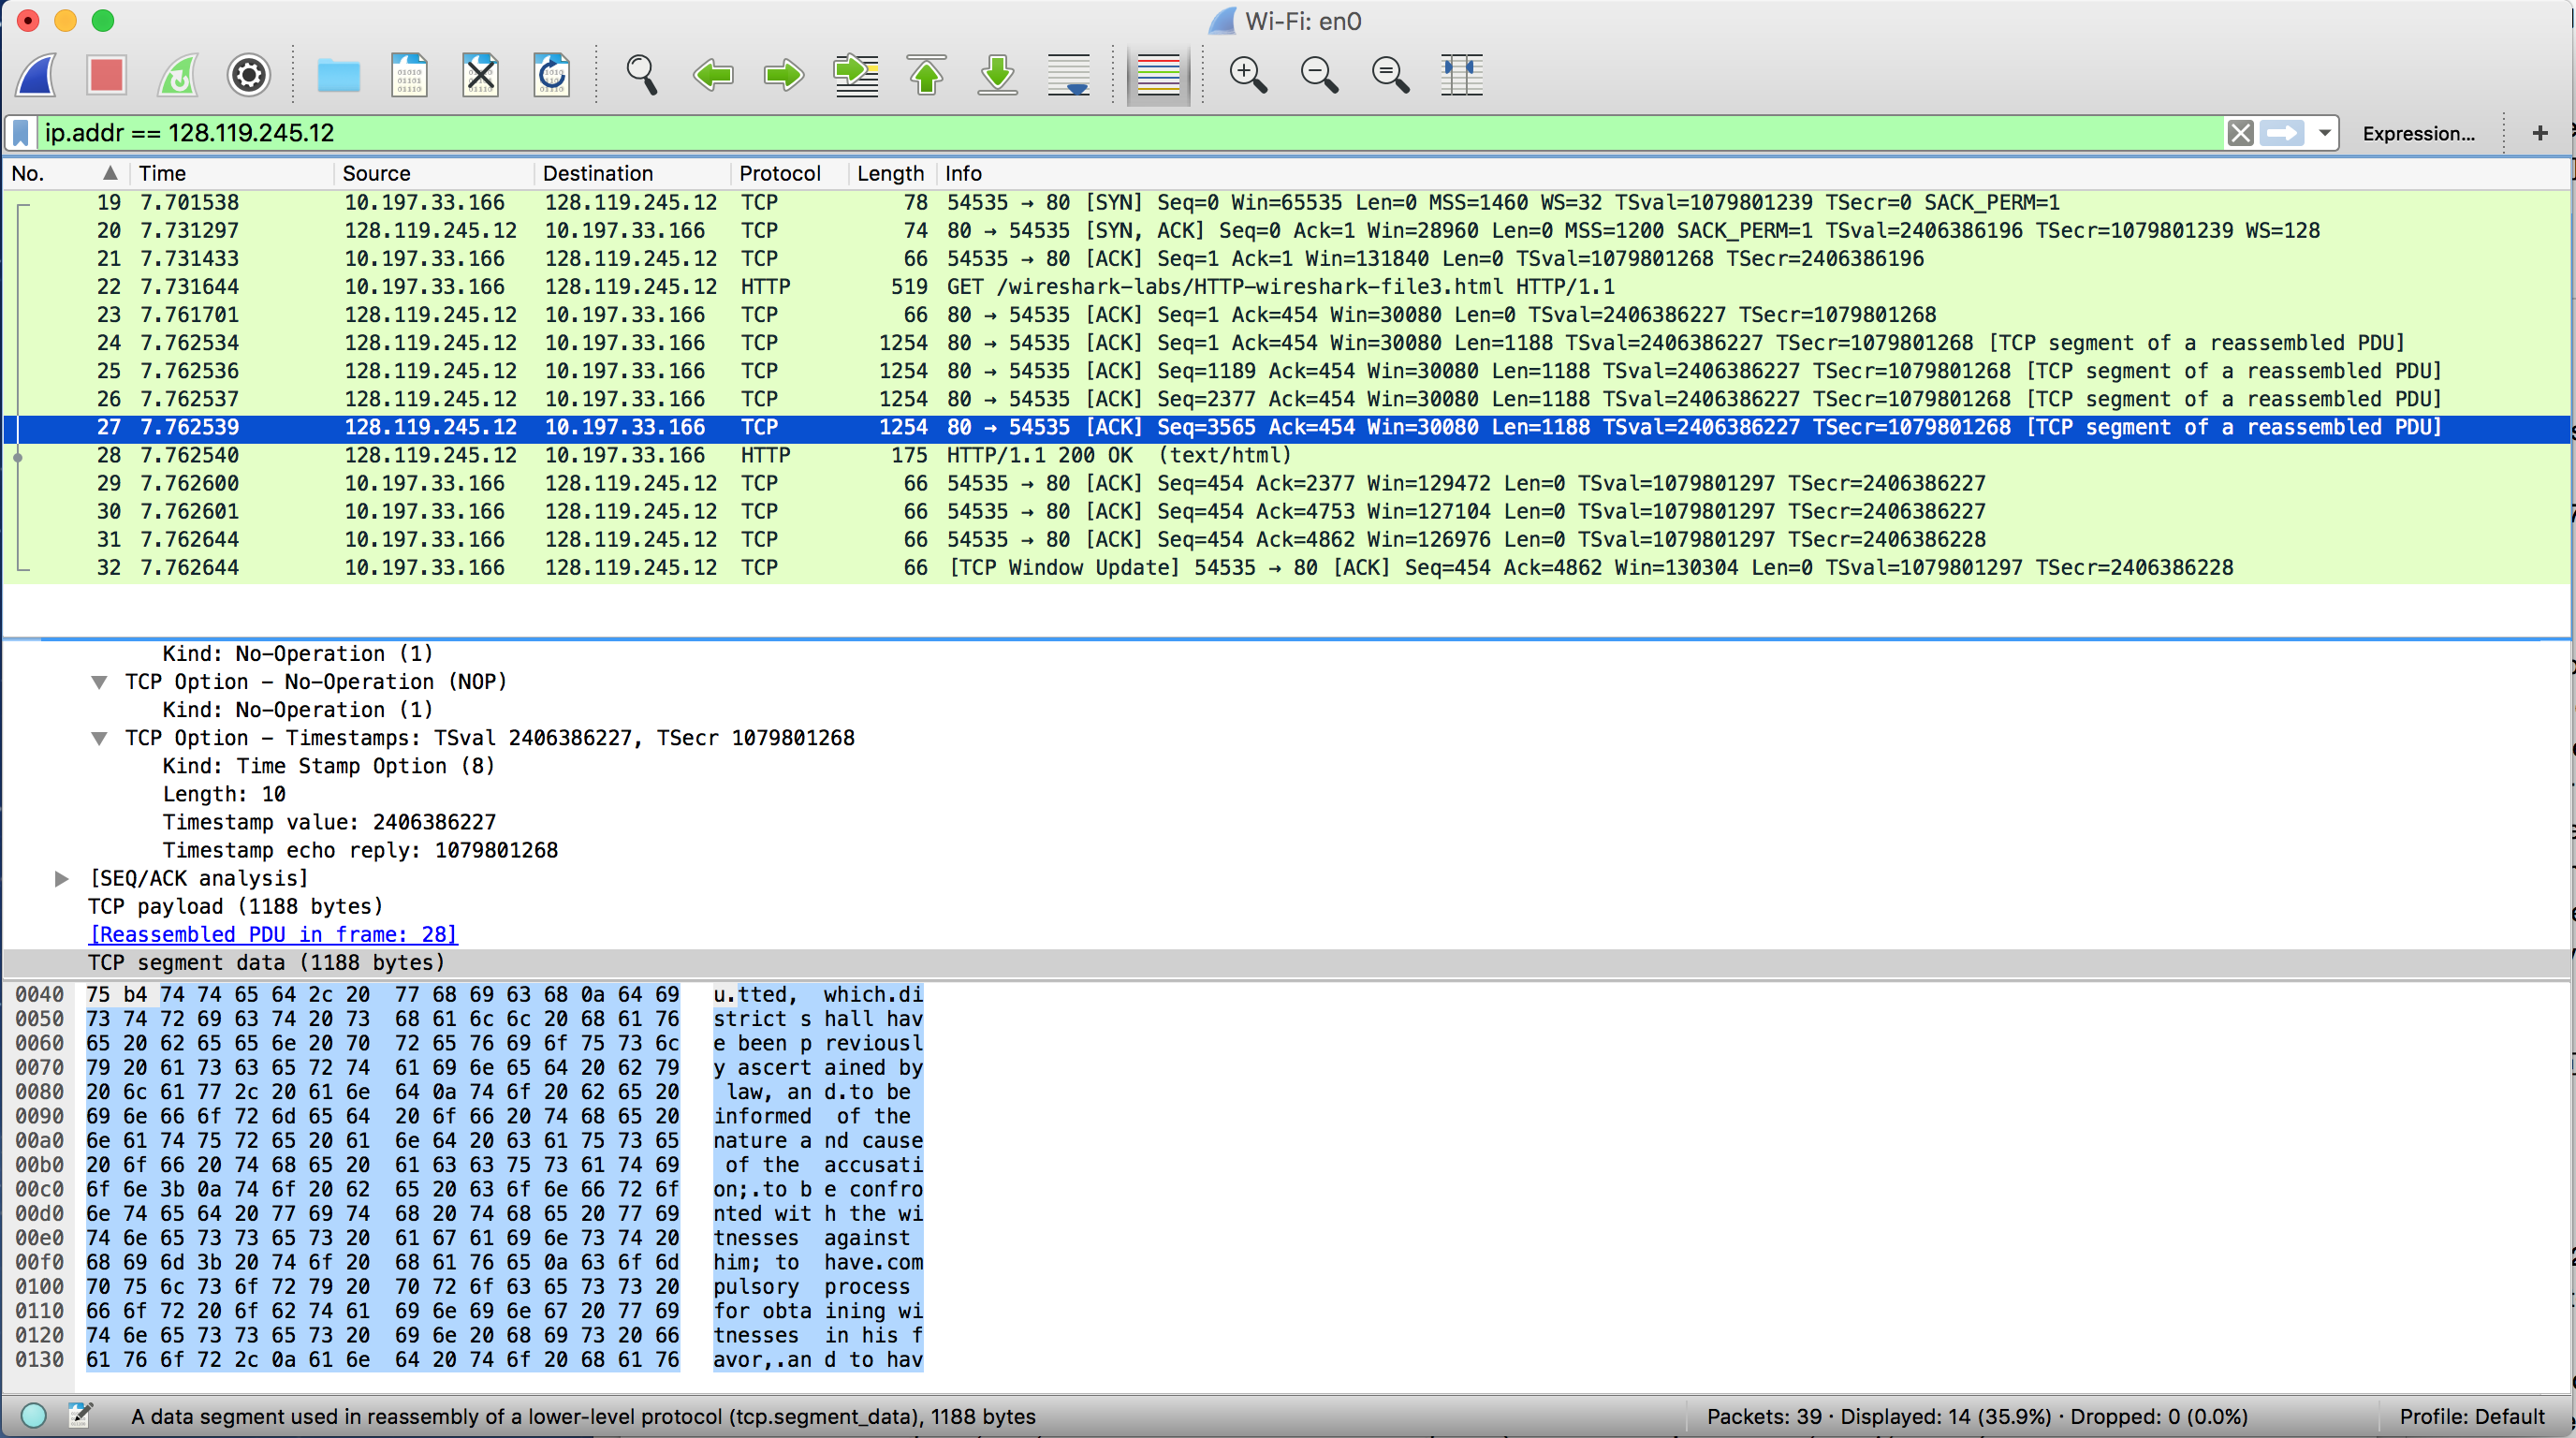Click the red stop capture button
2576x1438 pixels.
pos(106,75)
